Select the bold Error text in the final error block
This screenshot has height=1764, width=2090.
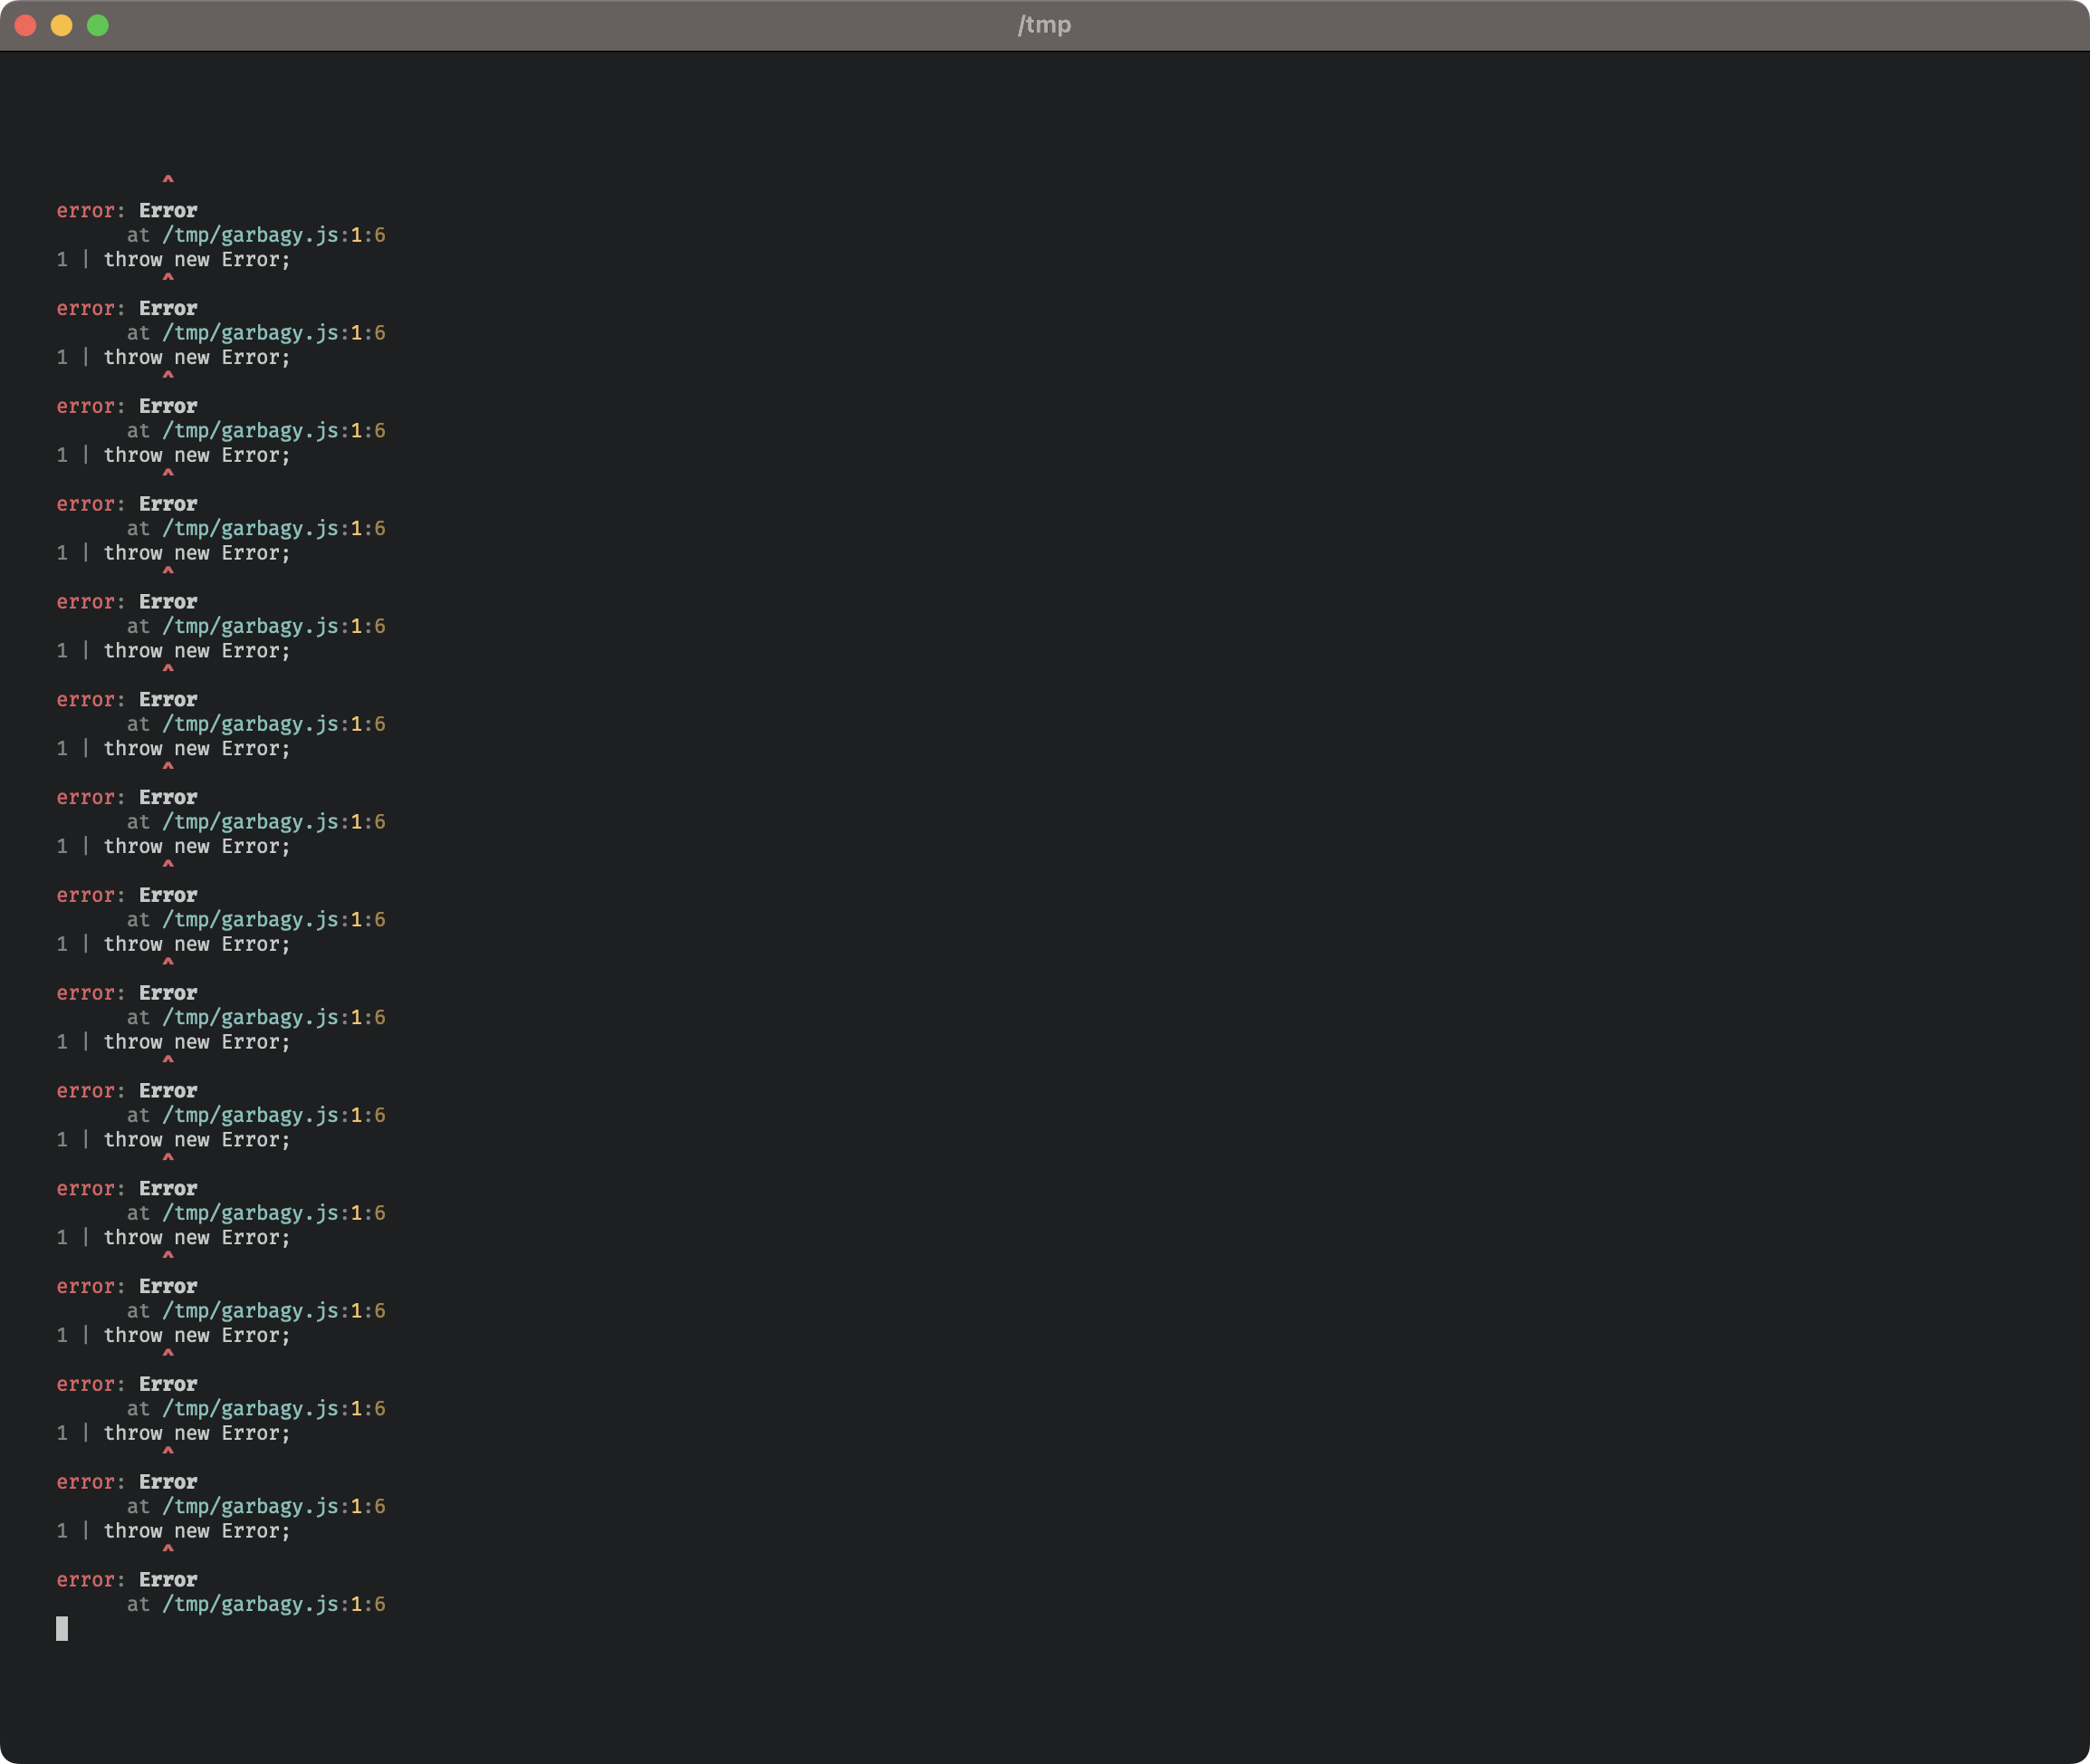(x=167, y=1580)
